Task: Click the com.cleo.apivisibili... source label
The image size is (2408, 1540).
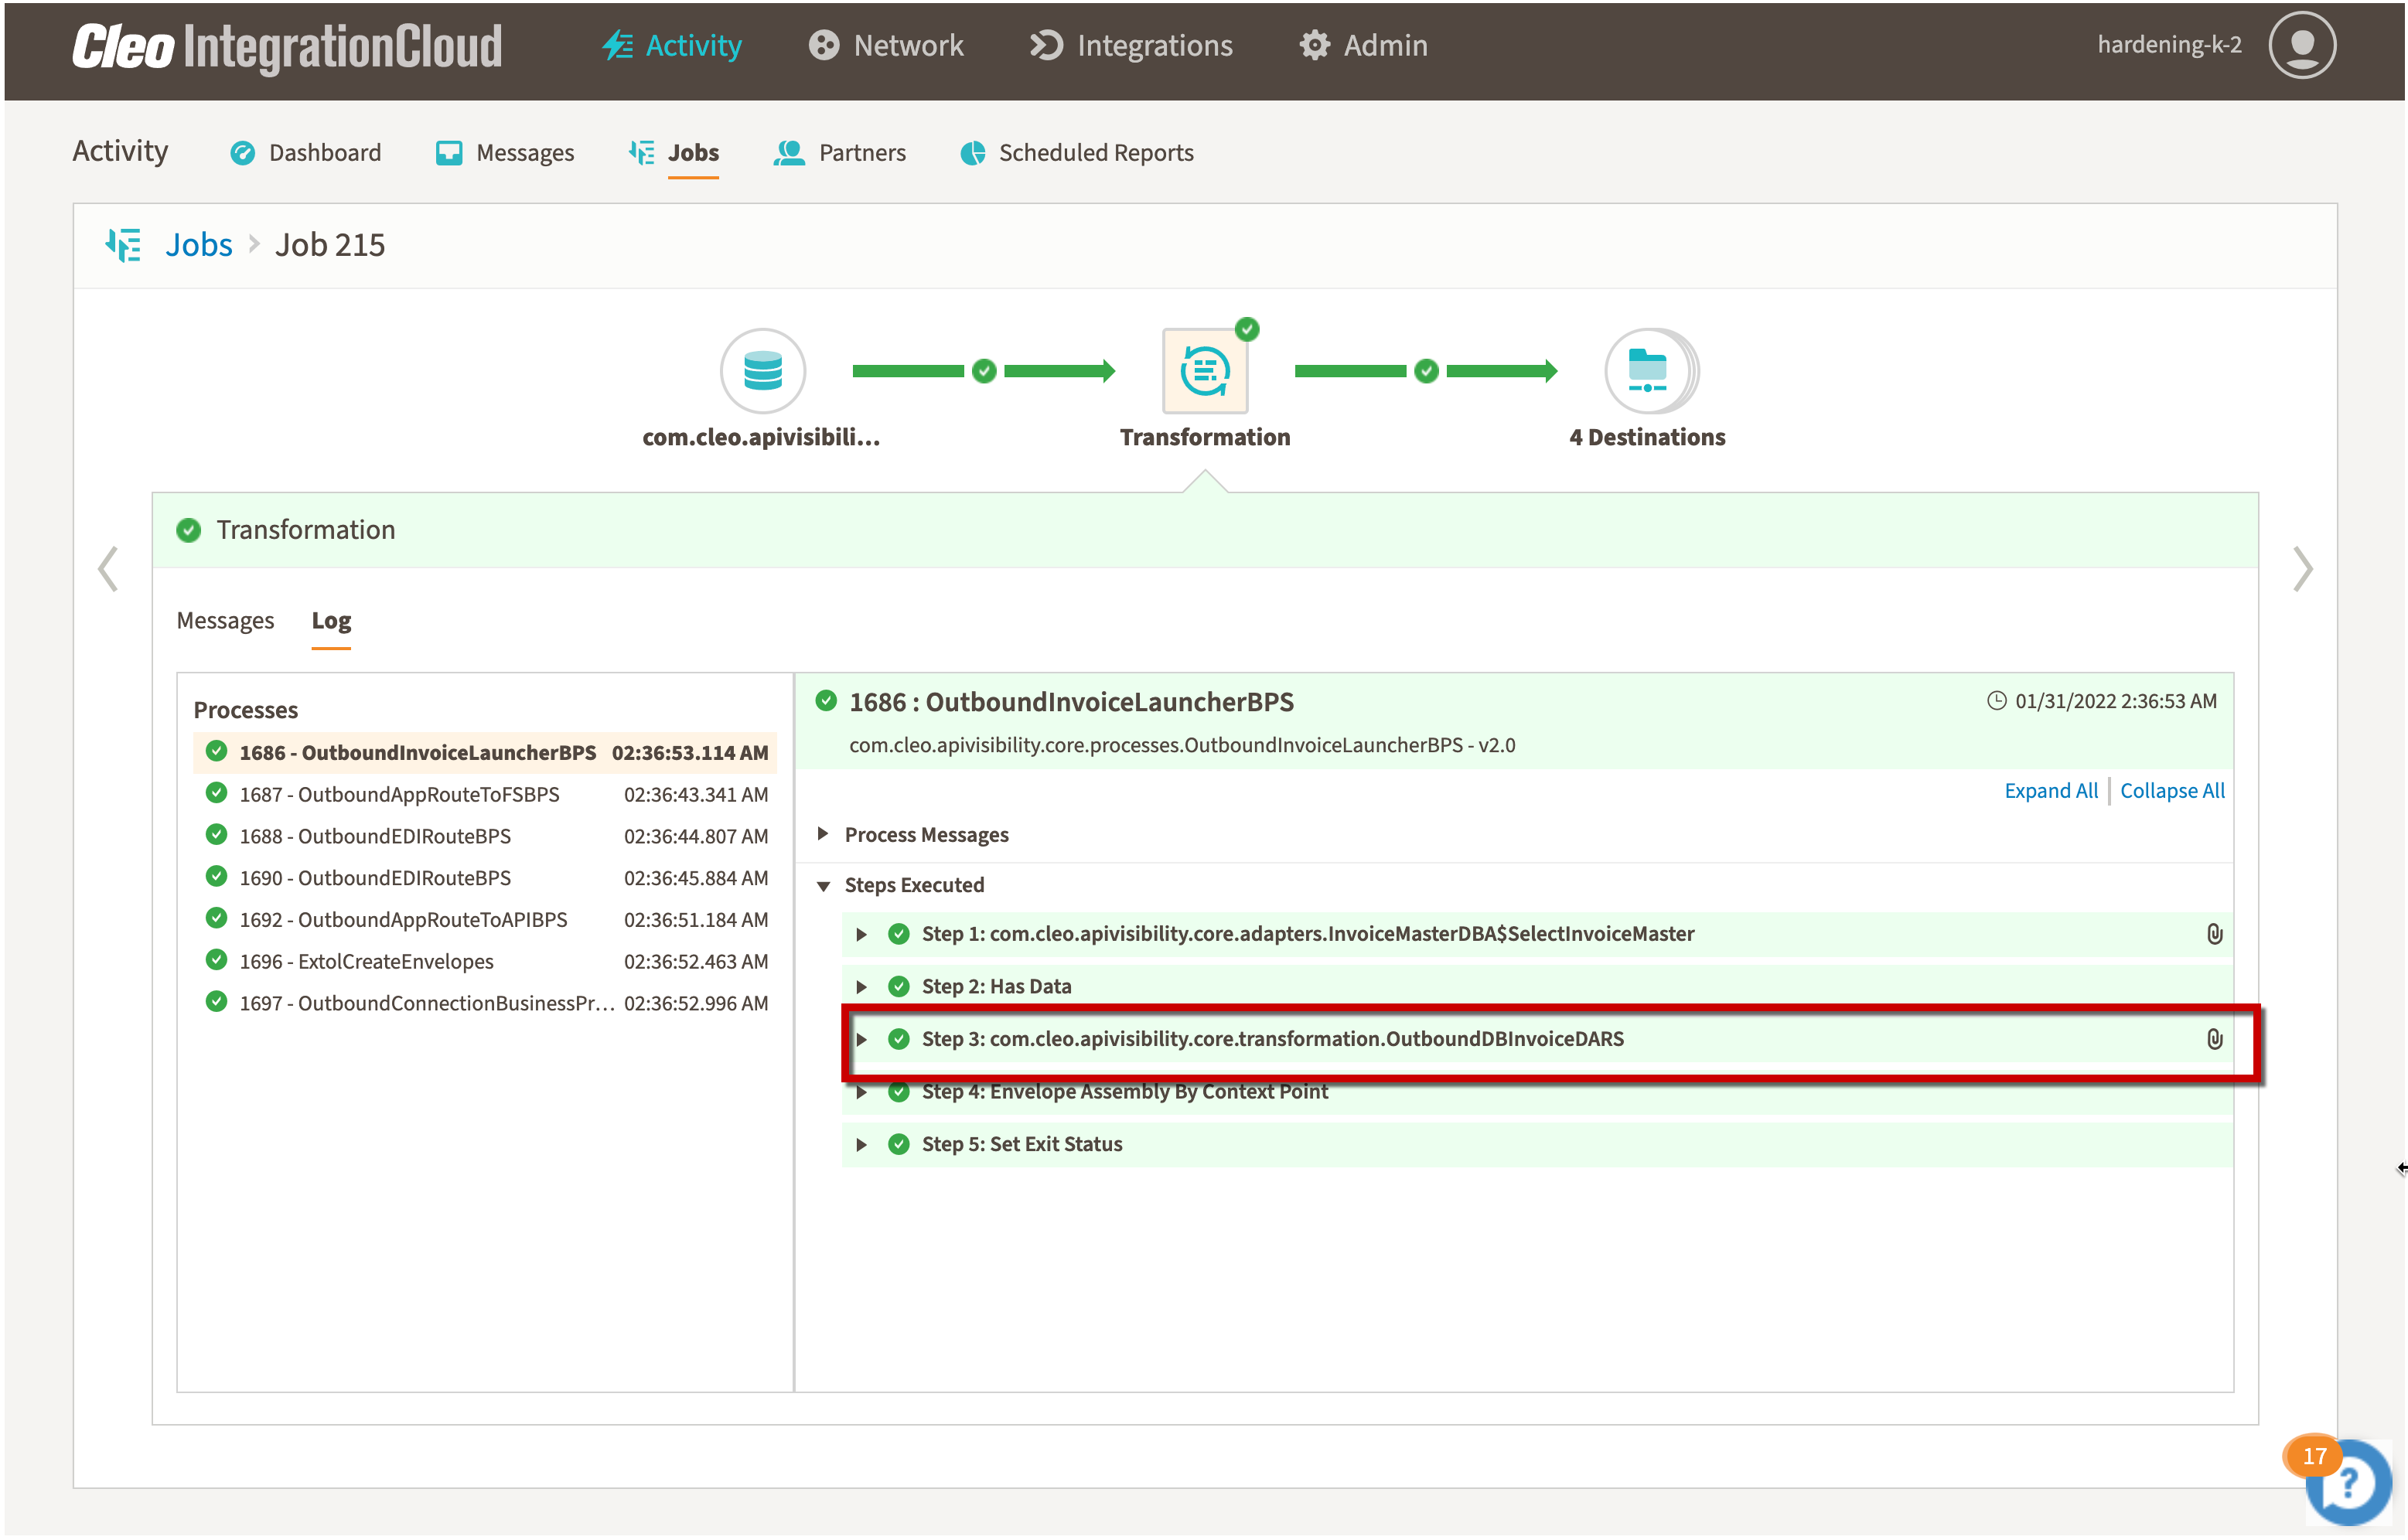Action: (761, 437)
